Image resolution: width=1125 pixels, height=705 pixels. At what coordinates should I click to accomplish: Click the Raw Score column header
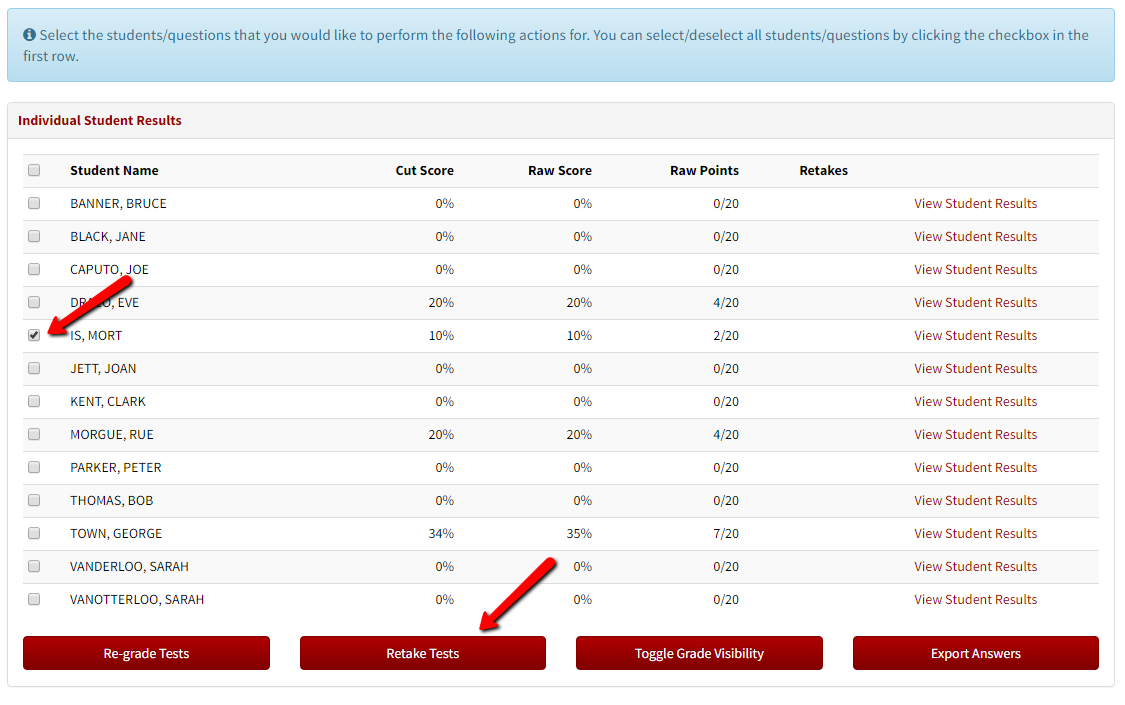coord(559,170)
